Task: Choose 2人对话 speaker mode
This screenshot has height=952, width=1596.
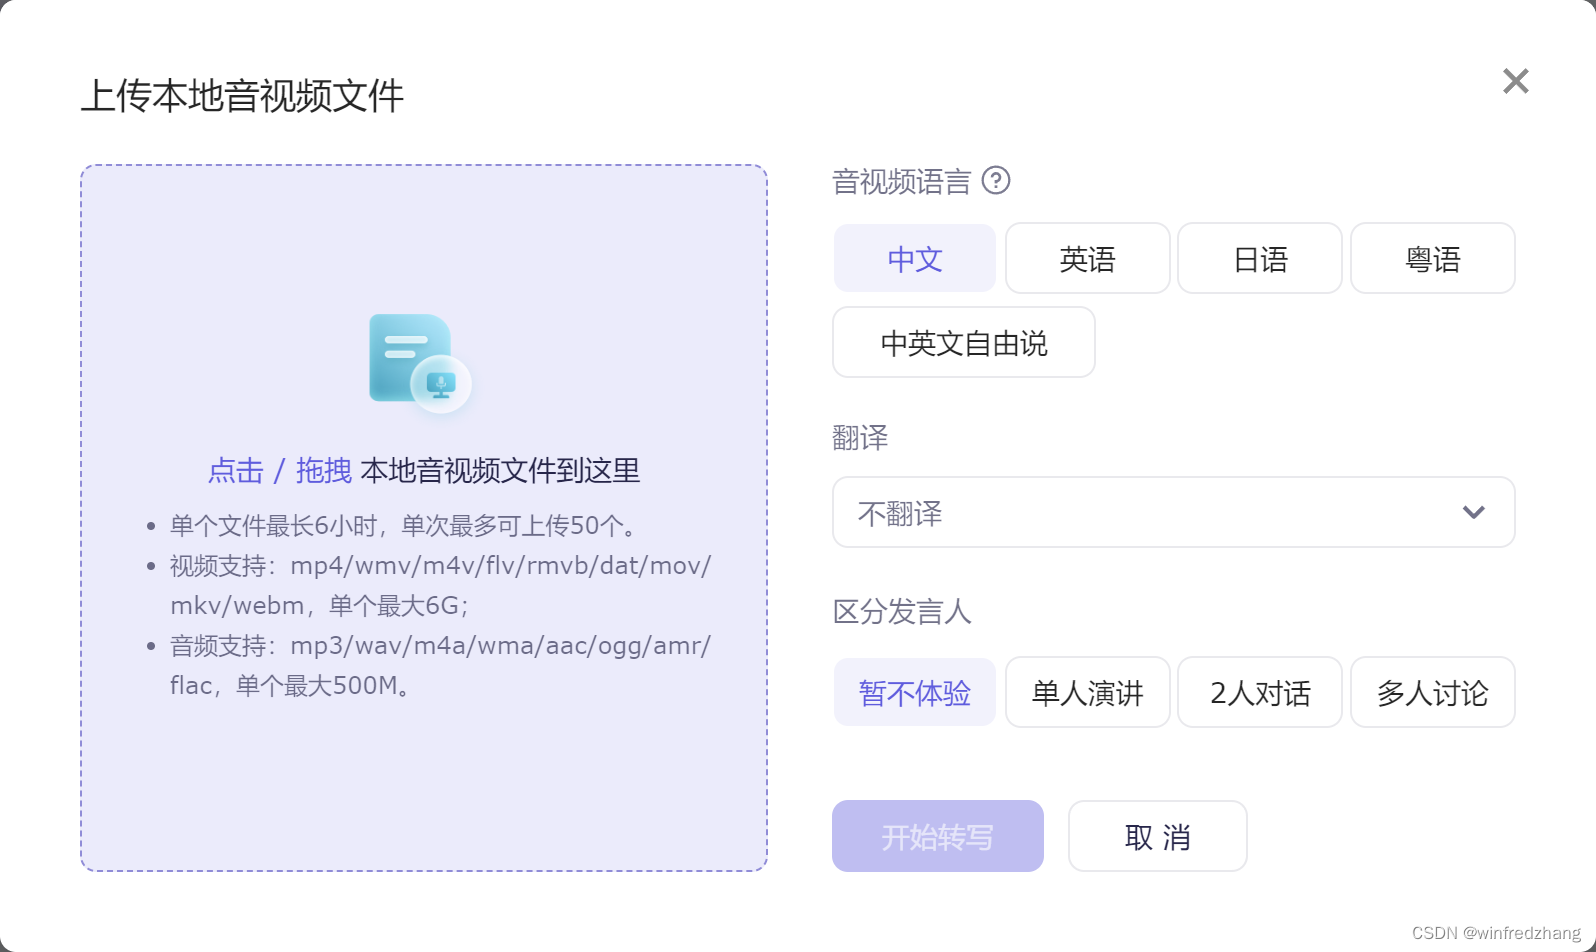Action: [1260, 693]
